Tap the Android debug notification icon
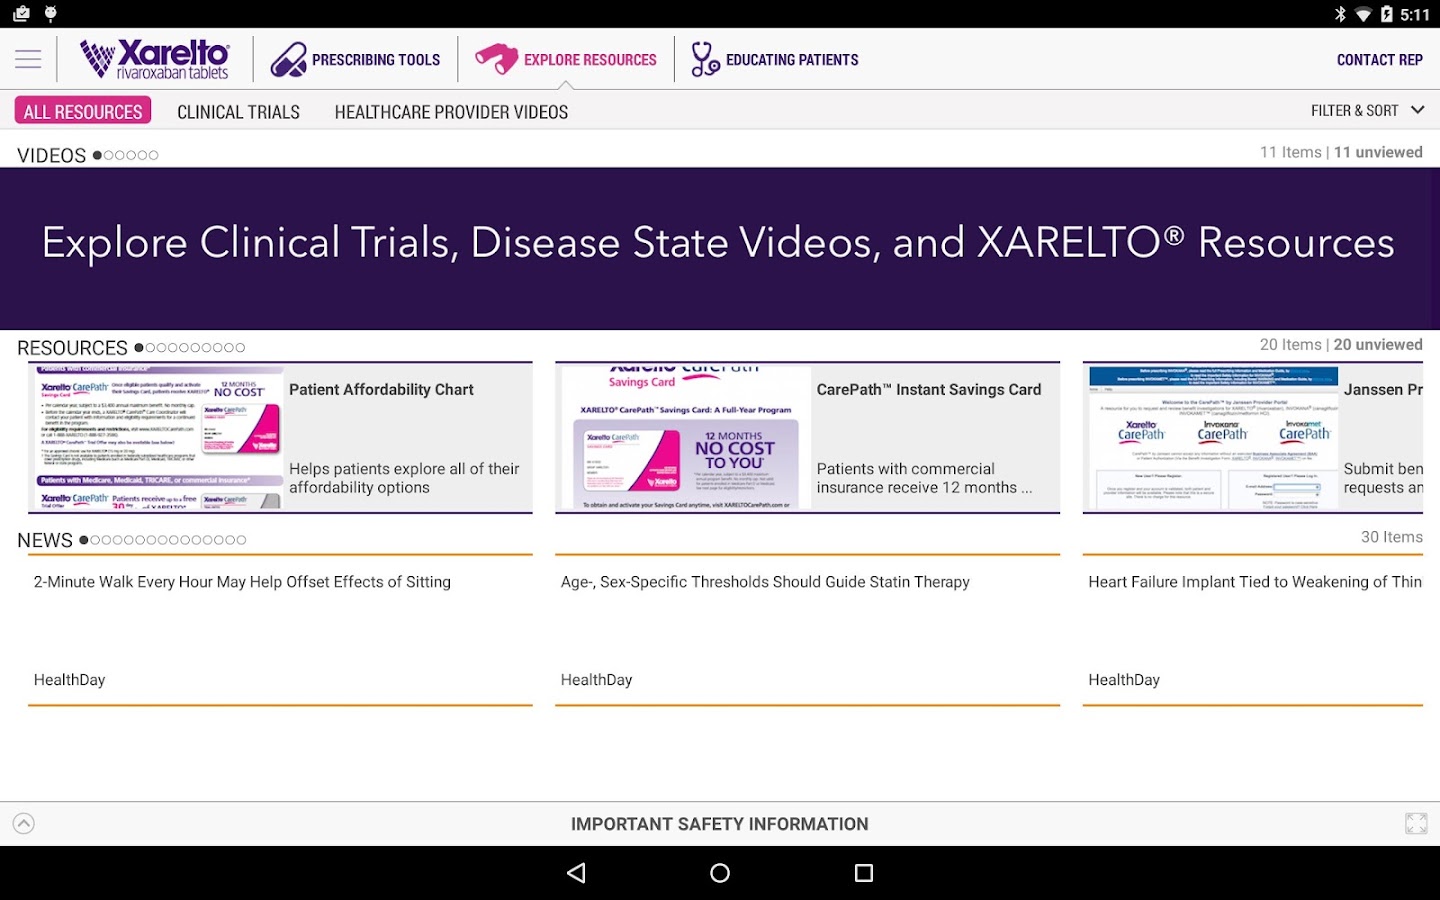This screenshot has height=900, width=1440. pyautogui.click(x=50, y=14)
